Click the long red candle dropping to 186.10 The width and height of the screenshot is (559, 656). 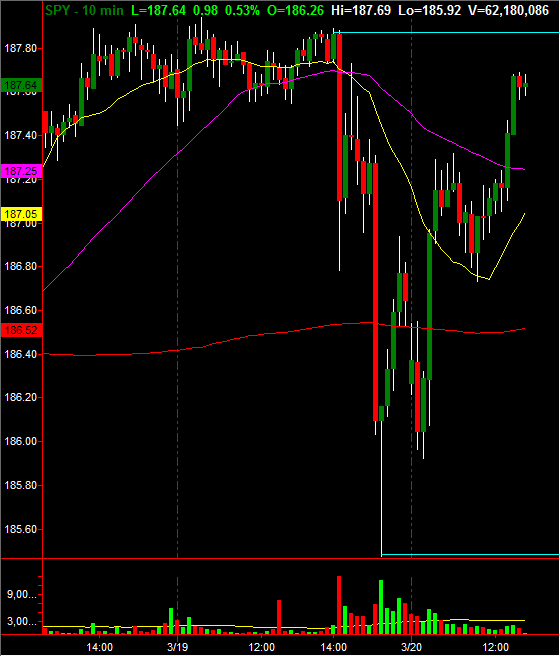pos(375,292)
